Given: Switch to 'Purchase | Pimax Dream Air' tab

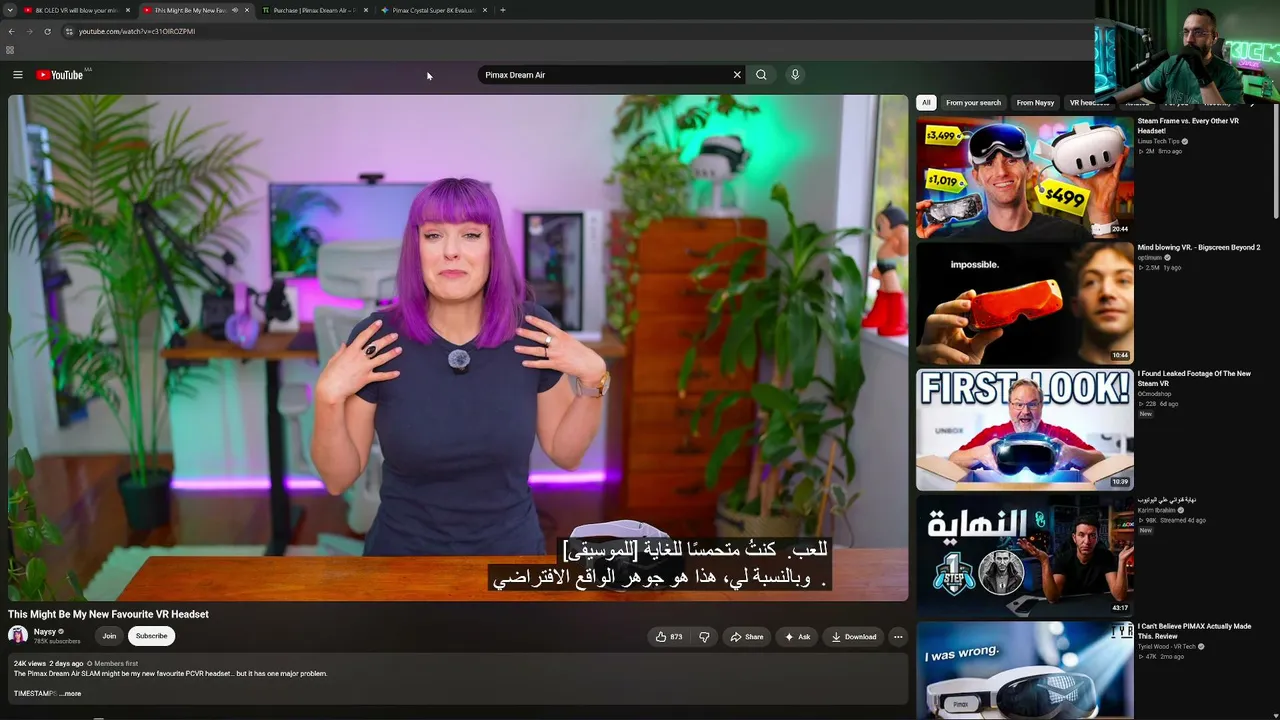Looking at the screenshot, I should click(315, 10).
